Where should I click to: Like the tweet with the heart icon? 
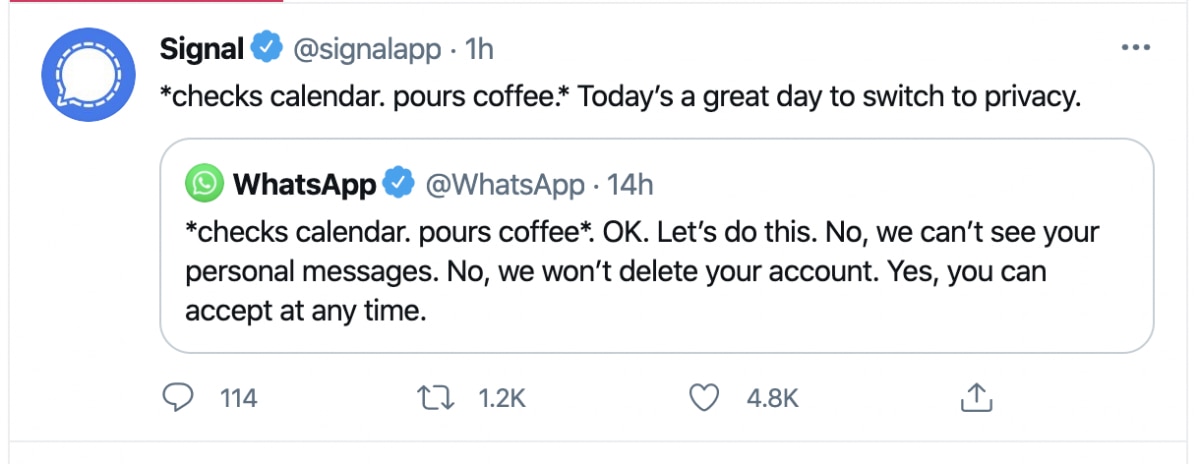click(x=706, y=398)
